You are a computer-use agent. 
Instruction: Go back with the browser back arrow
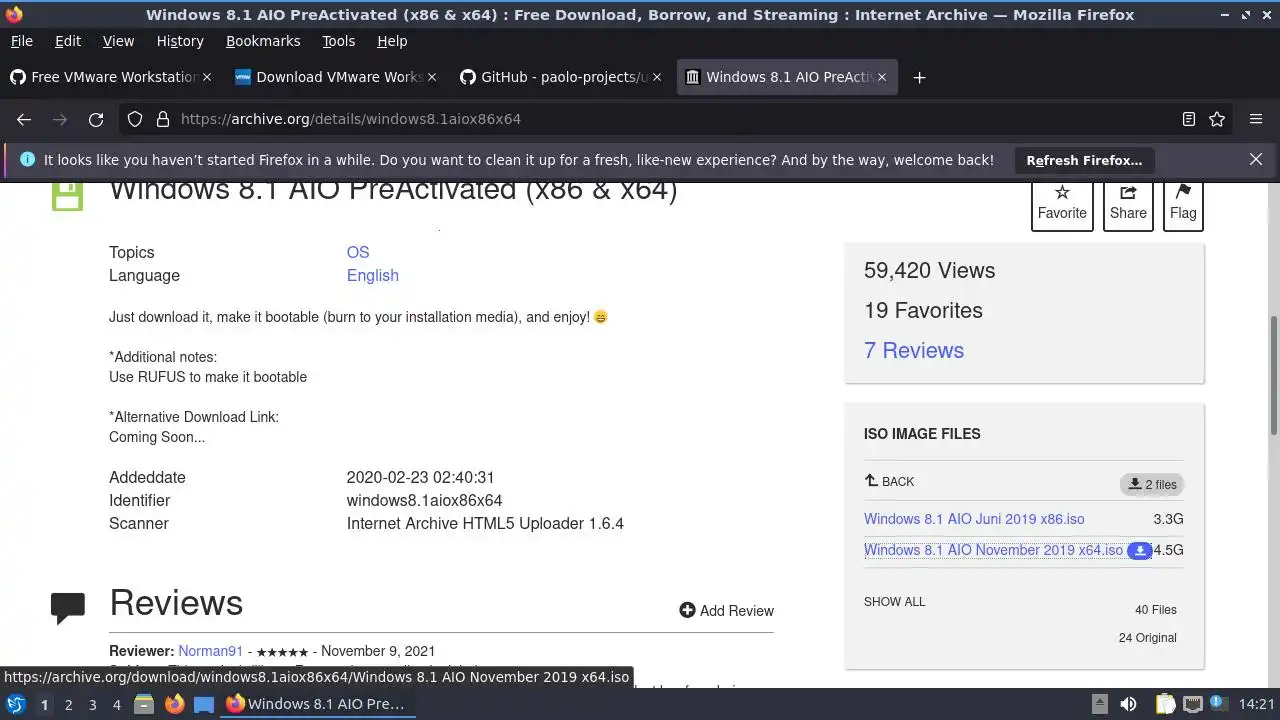tap(24, 119)
